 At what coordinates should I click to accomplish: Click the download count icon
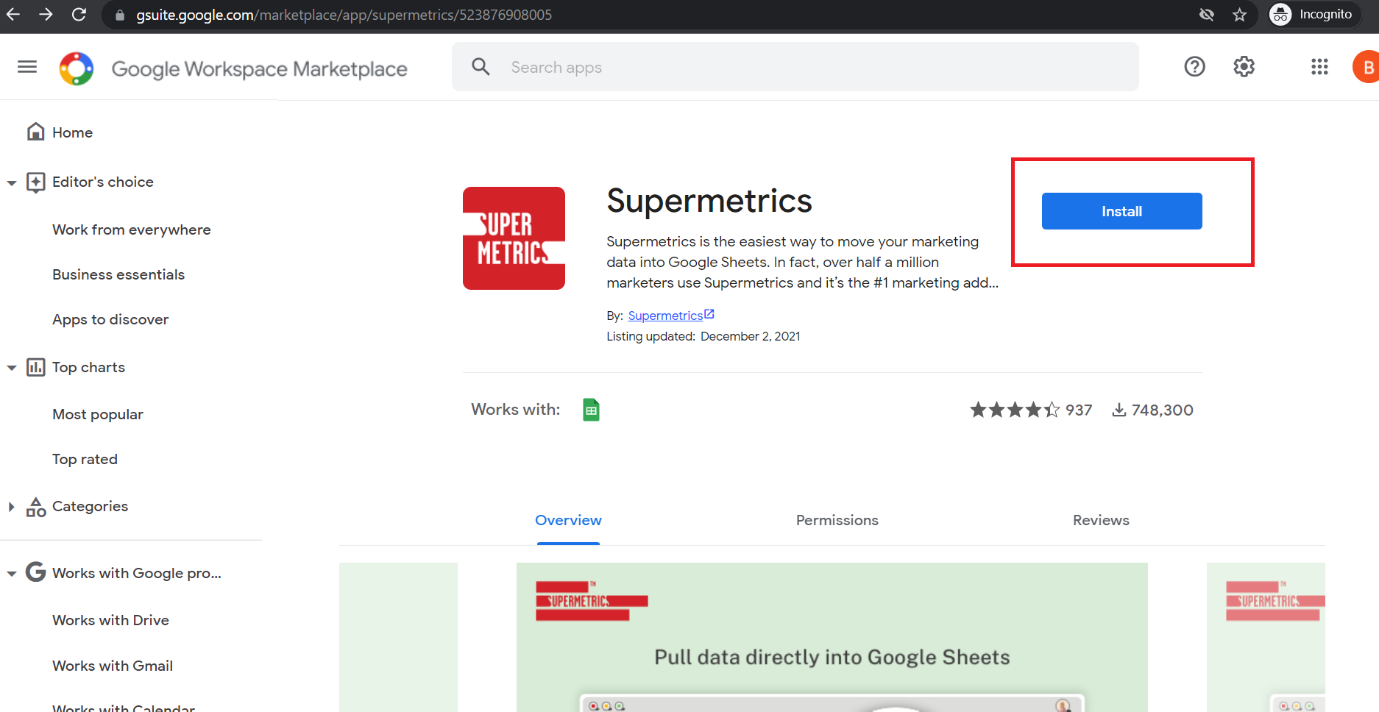tap(1119, 410)
